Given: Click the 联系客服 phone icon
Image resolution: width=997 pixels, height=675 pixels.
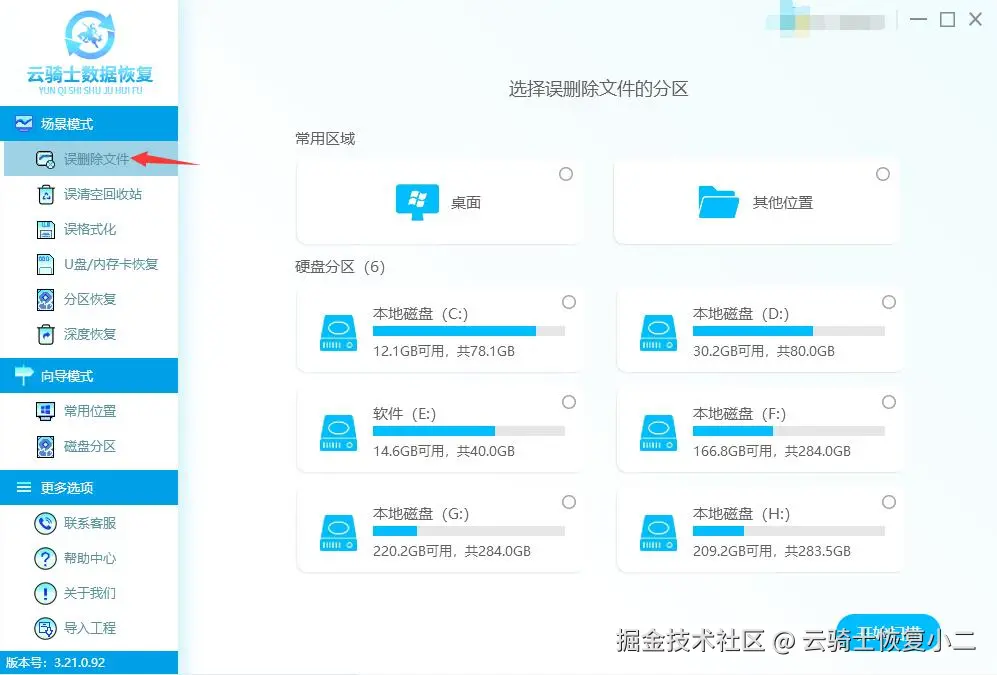Looking at the screenshot, I should tap(45, 523).
